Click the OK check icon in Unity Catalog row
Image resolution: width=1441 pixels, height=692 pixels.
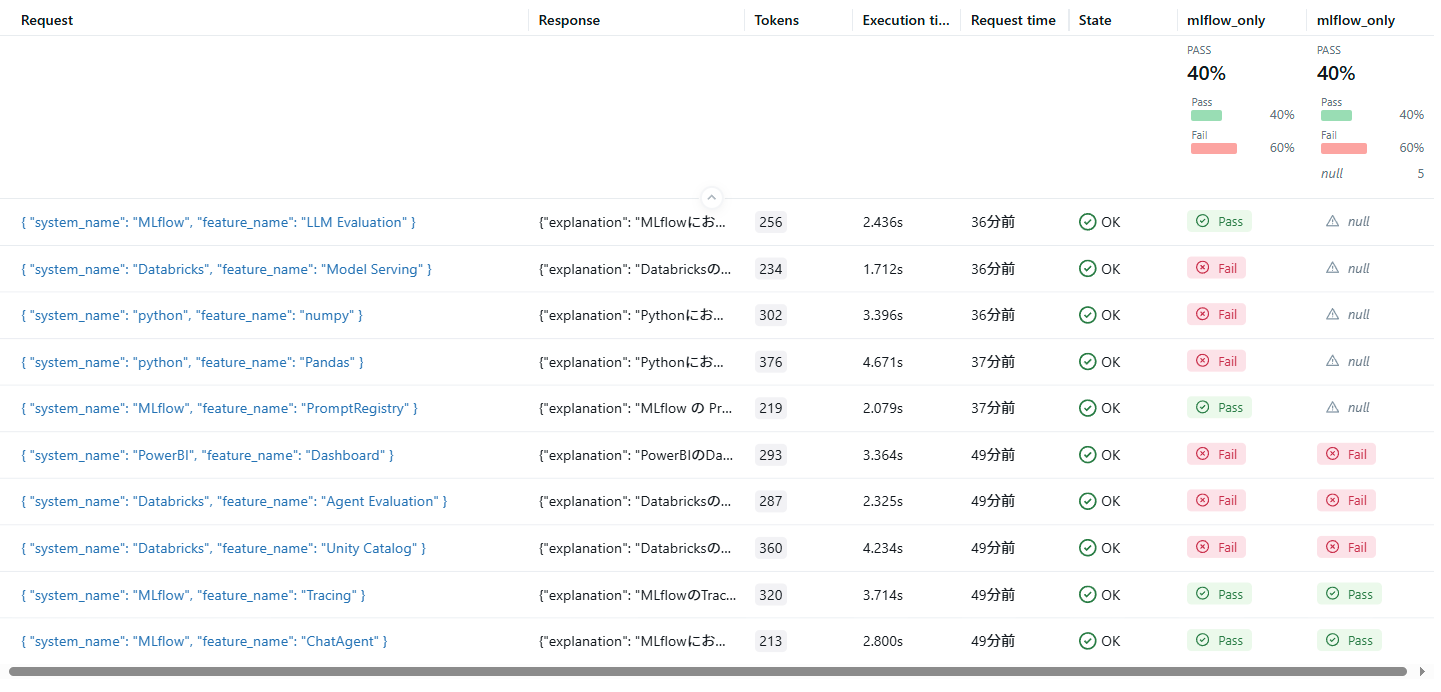click(x=1088, y=548)
